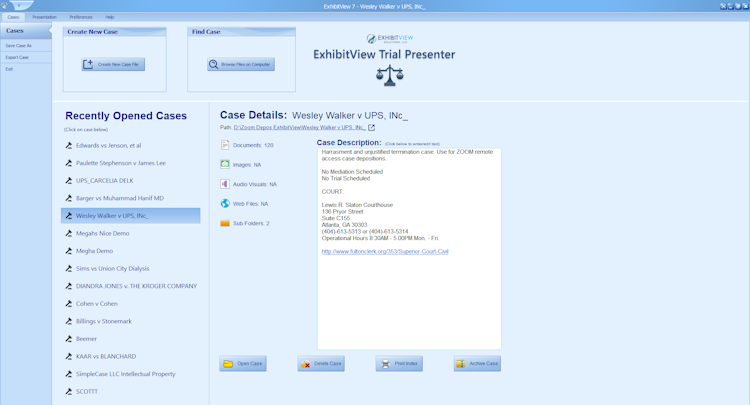Click the Audio Visuals: NA label
Viewport: 750px width, 405px height.
tap(254, 185)
